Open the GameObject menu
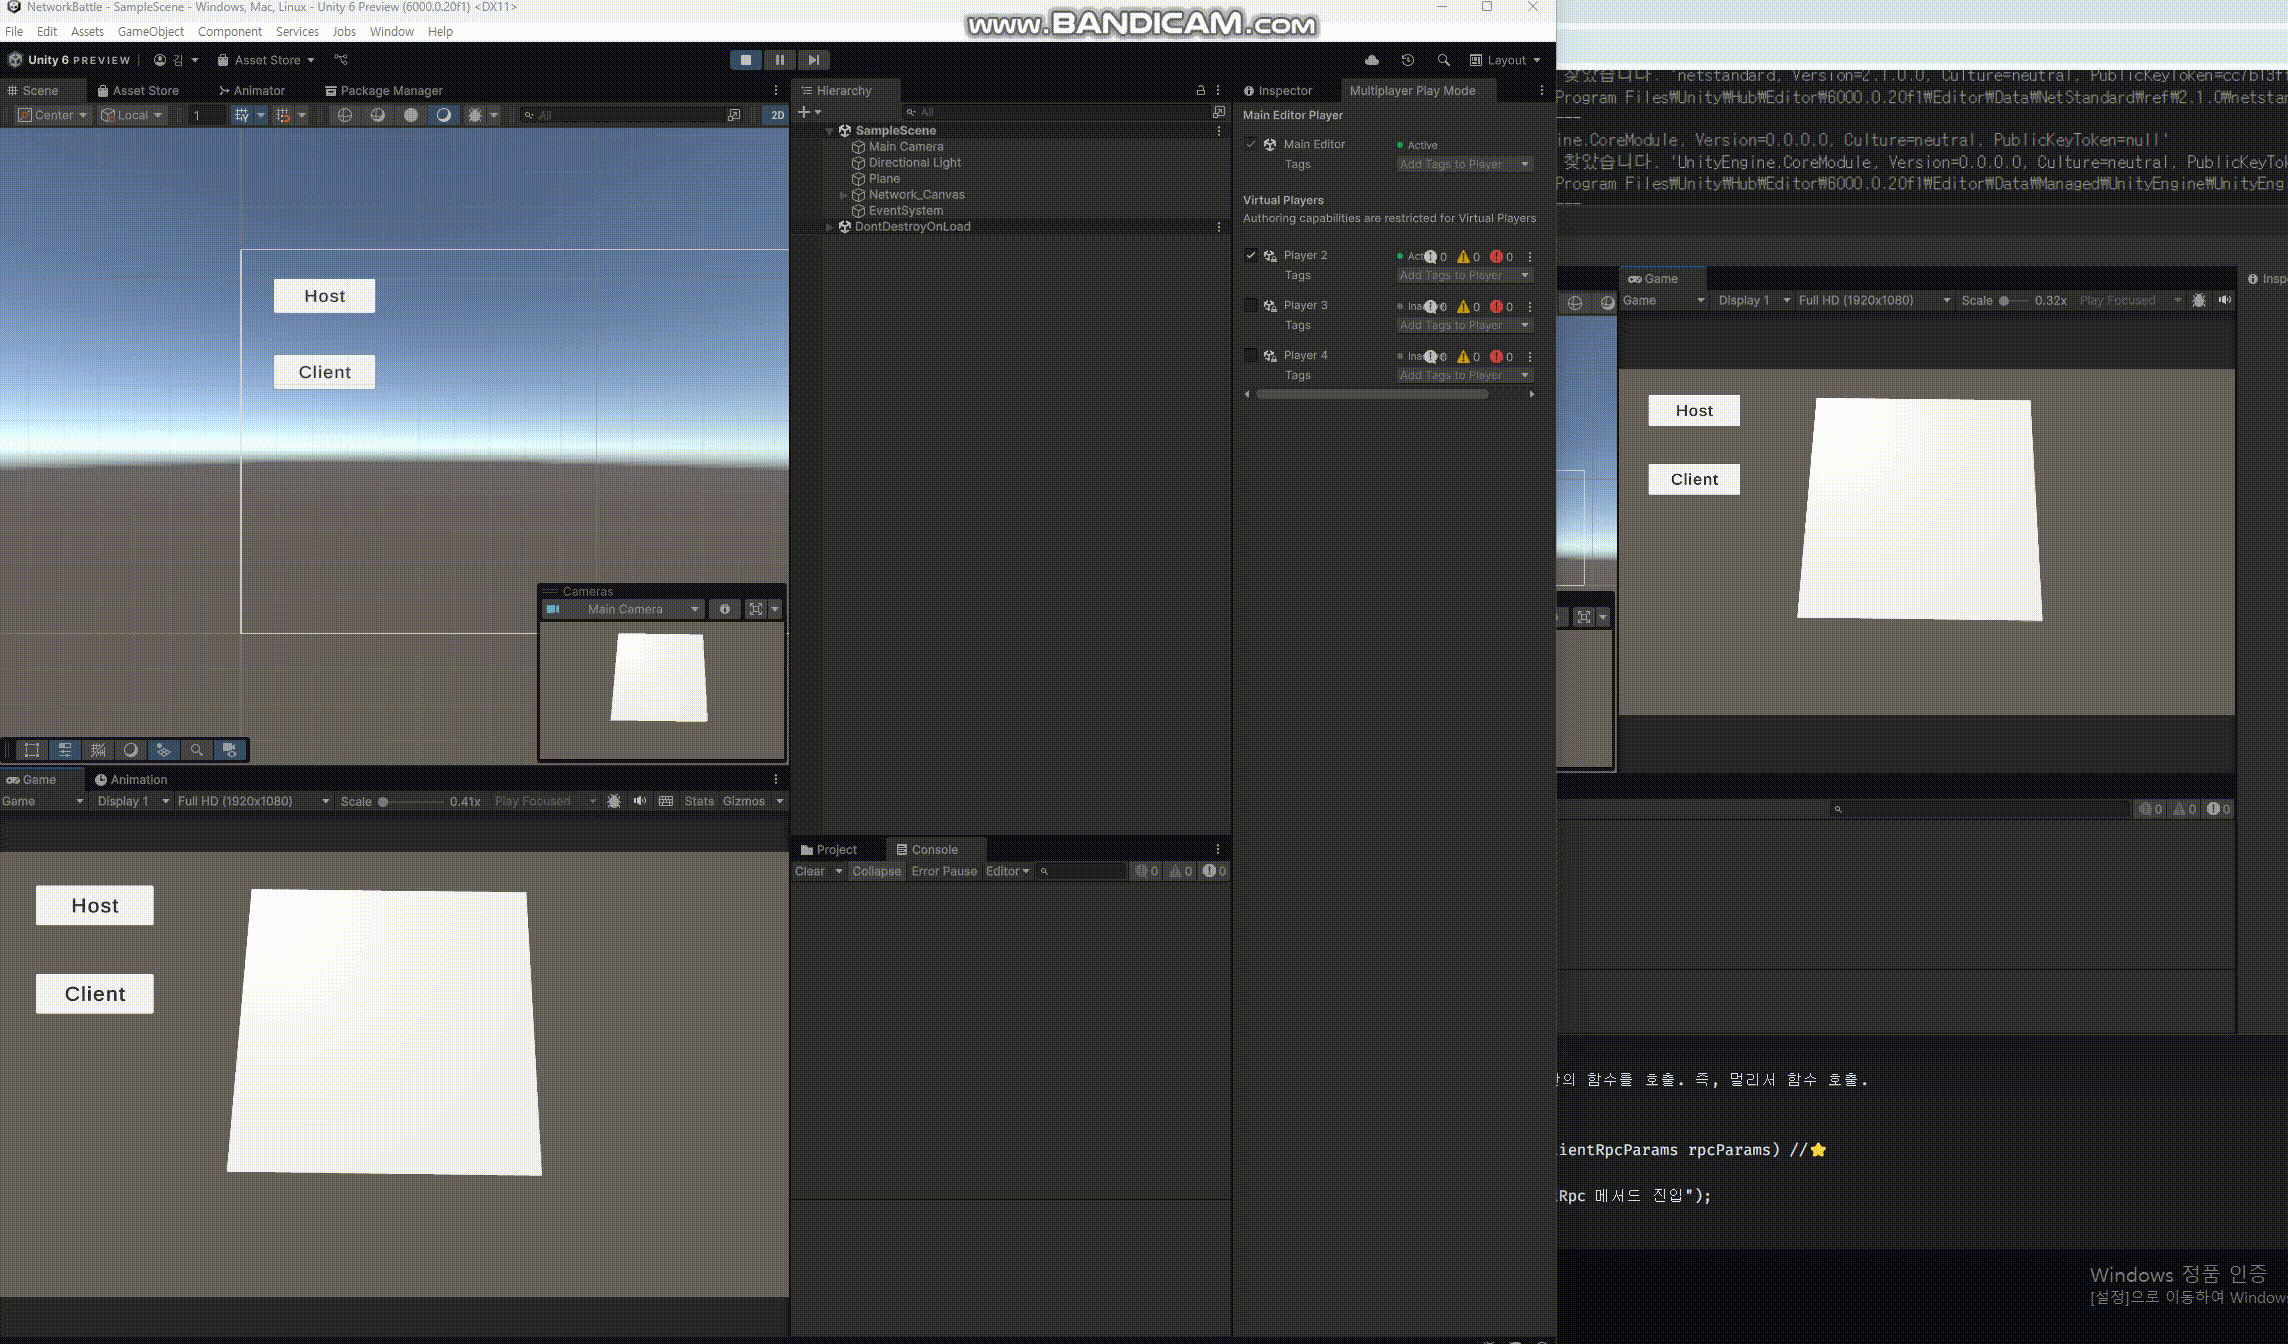This screenshot has width=2288, height=1344. click(150, 32)
